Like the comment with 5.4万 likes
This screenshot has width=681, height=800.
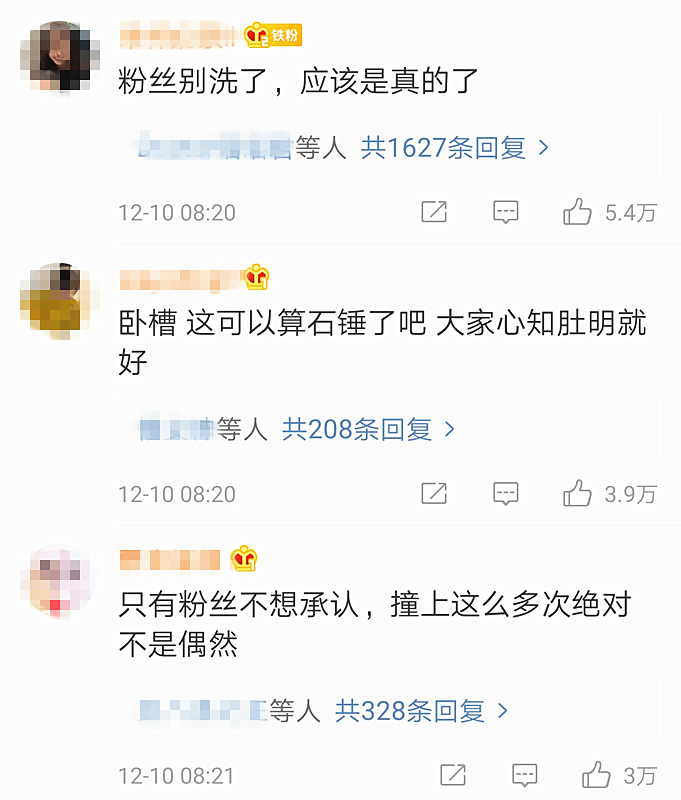[577, 211]
